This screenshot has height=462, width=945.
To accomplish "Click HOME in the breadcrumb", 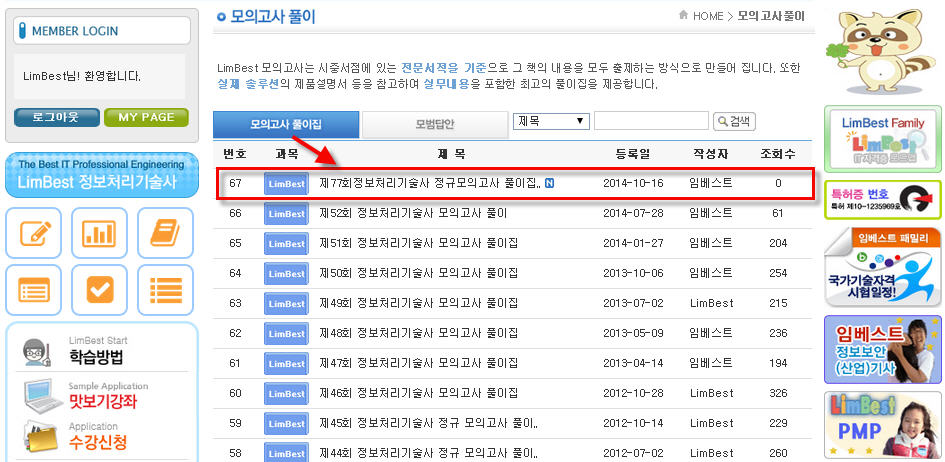I will click(708, 16).
